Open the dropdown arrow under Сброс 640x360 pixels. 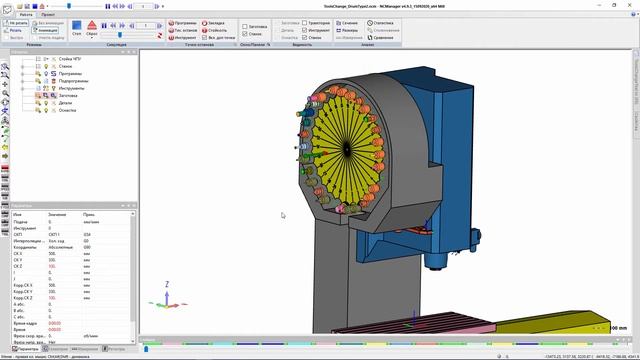[92, 38]
